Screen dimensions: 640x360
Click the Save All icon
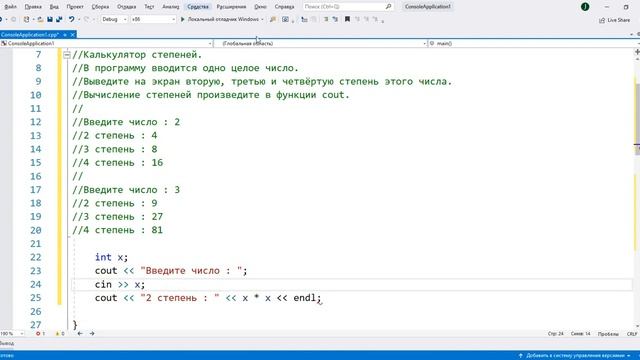[x=59, y=19]
